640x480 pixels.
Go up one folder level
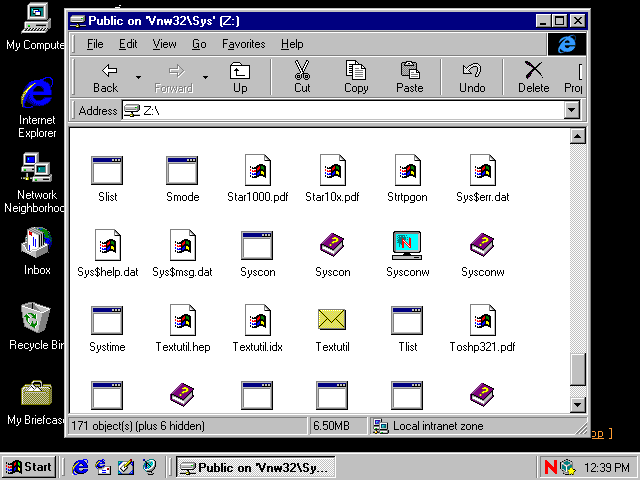pyautogui.click(x=240, y=77)
